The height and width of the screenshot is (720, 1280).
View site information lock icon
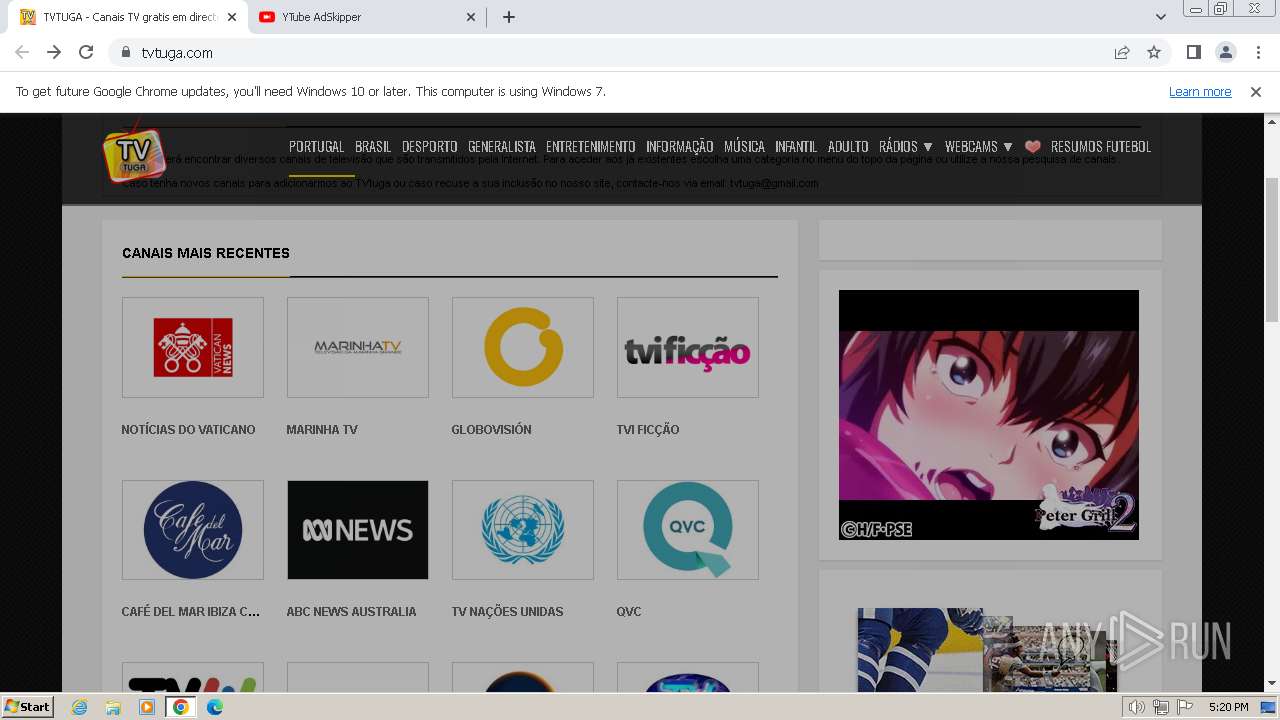click(x=126, y=52)
